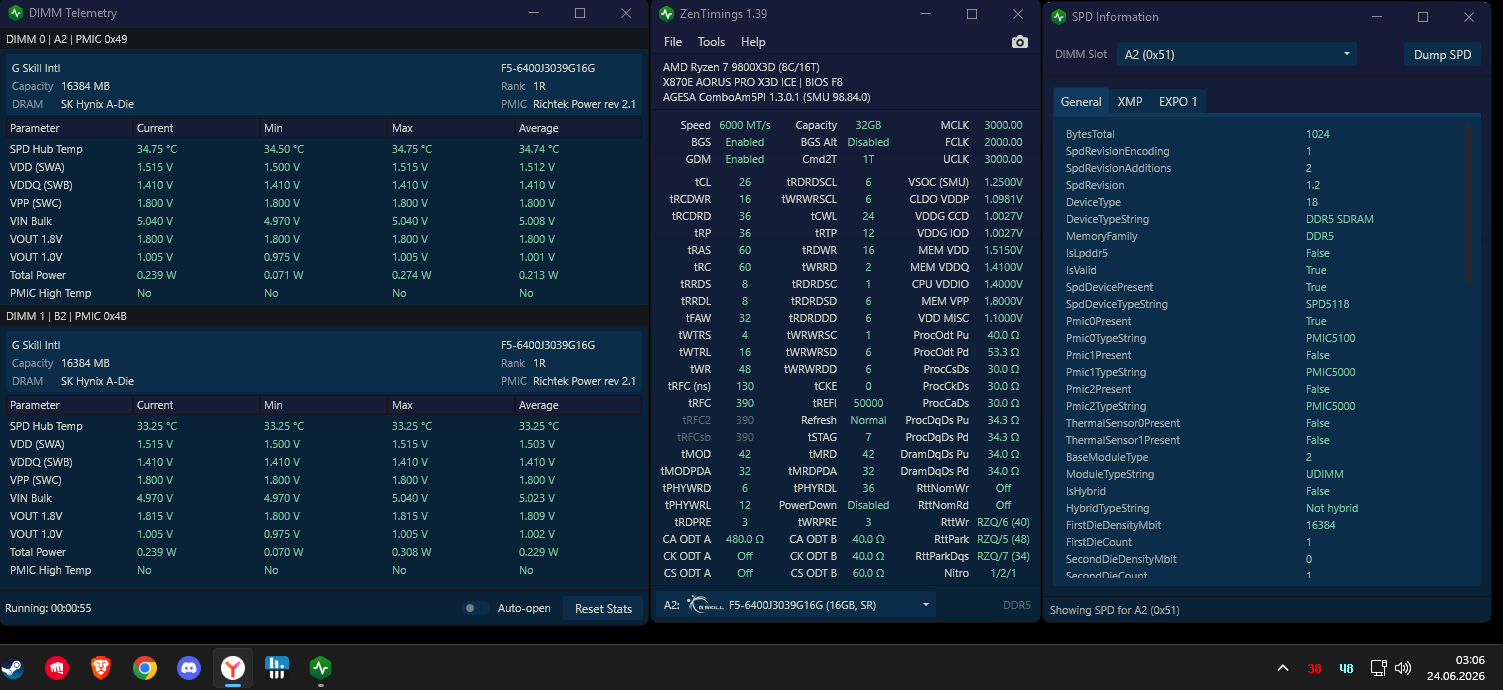Select SPD Hub Temp row in DIMM 0
The image size is (1503, 690).
[x=324, y=149]
